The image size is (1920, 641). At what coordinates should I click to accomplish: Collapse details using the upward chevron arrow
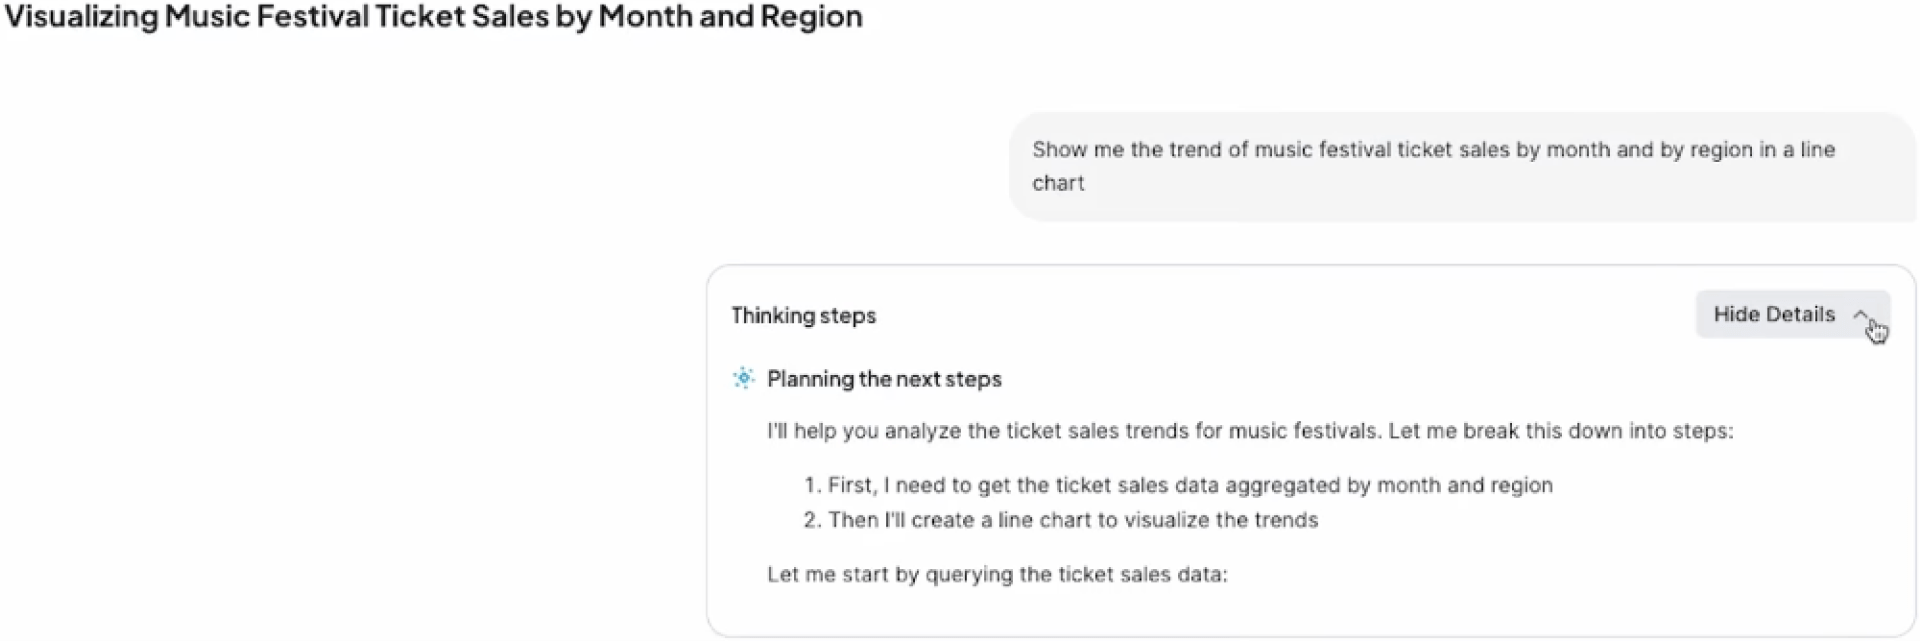coord(1860,314)
